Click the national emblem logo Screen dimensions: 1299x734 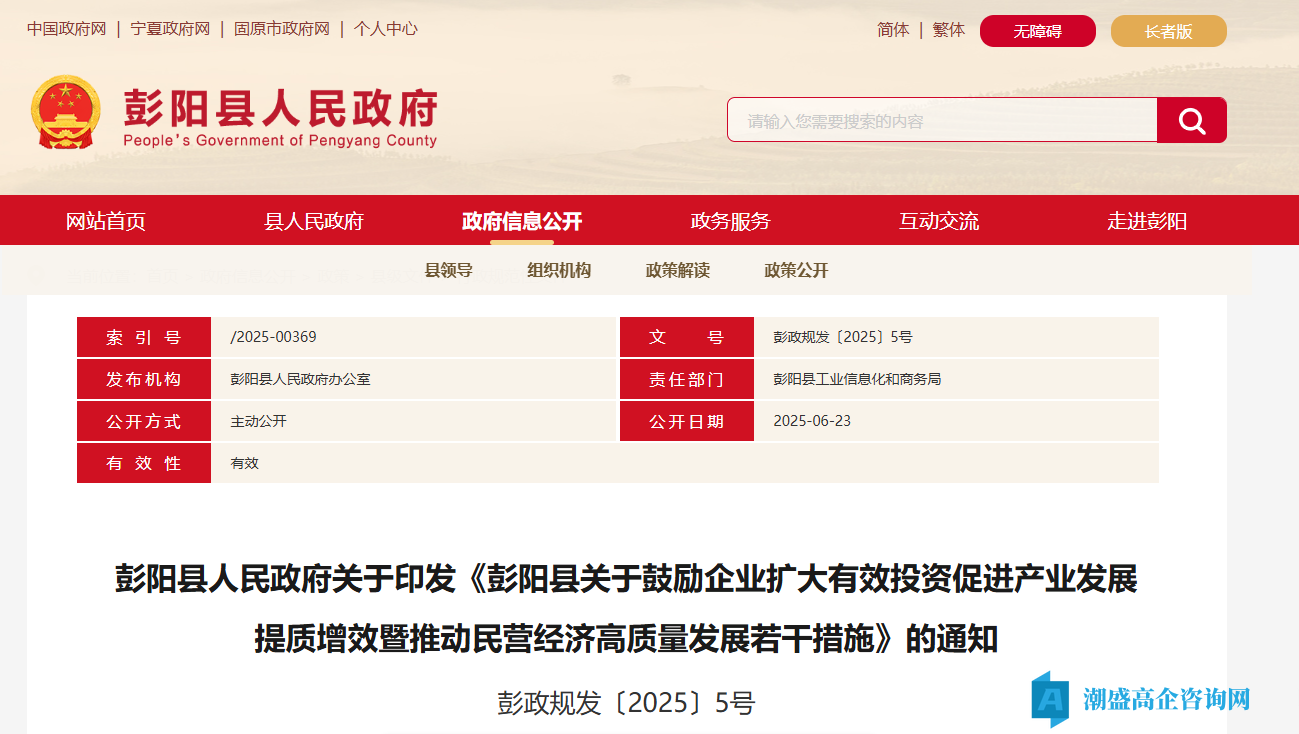65,112
